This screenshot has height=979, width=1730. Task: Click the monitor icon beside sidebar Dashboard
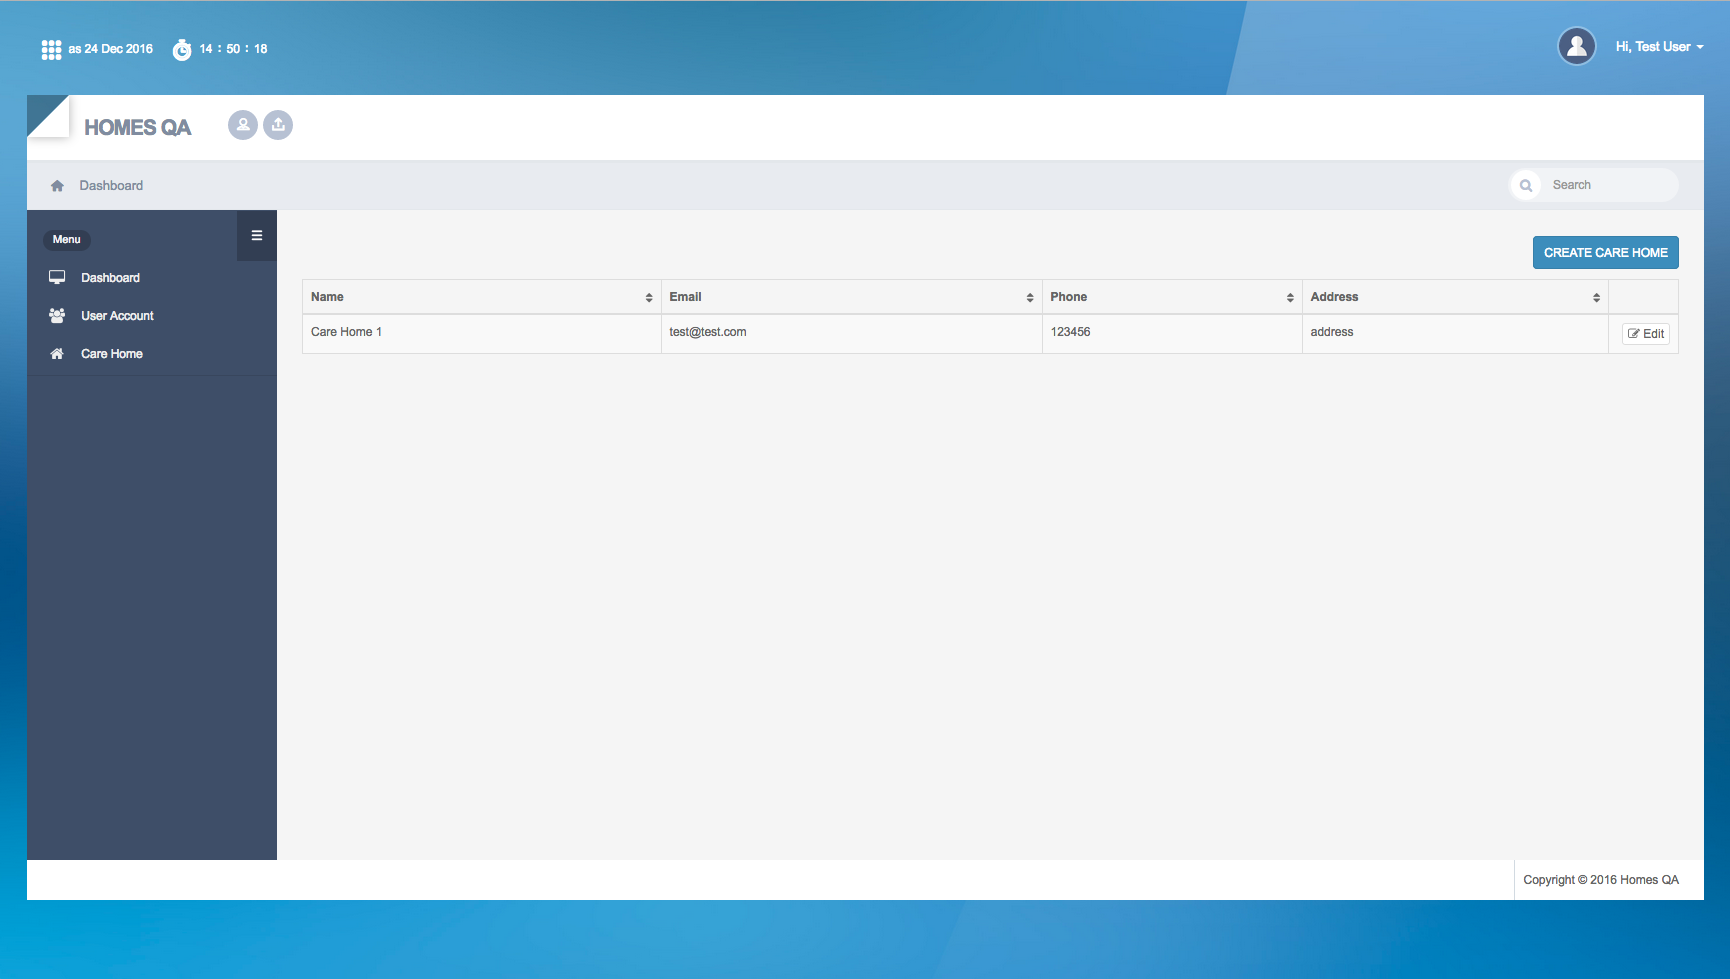coord(57,278)
